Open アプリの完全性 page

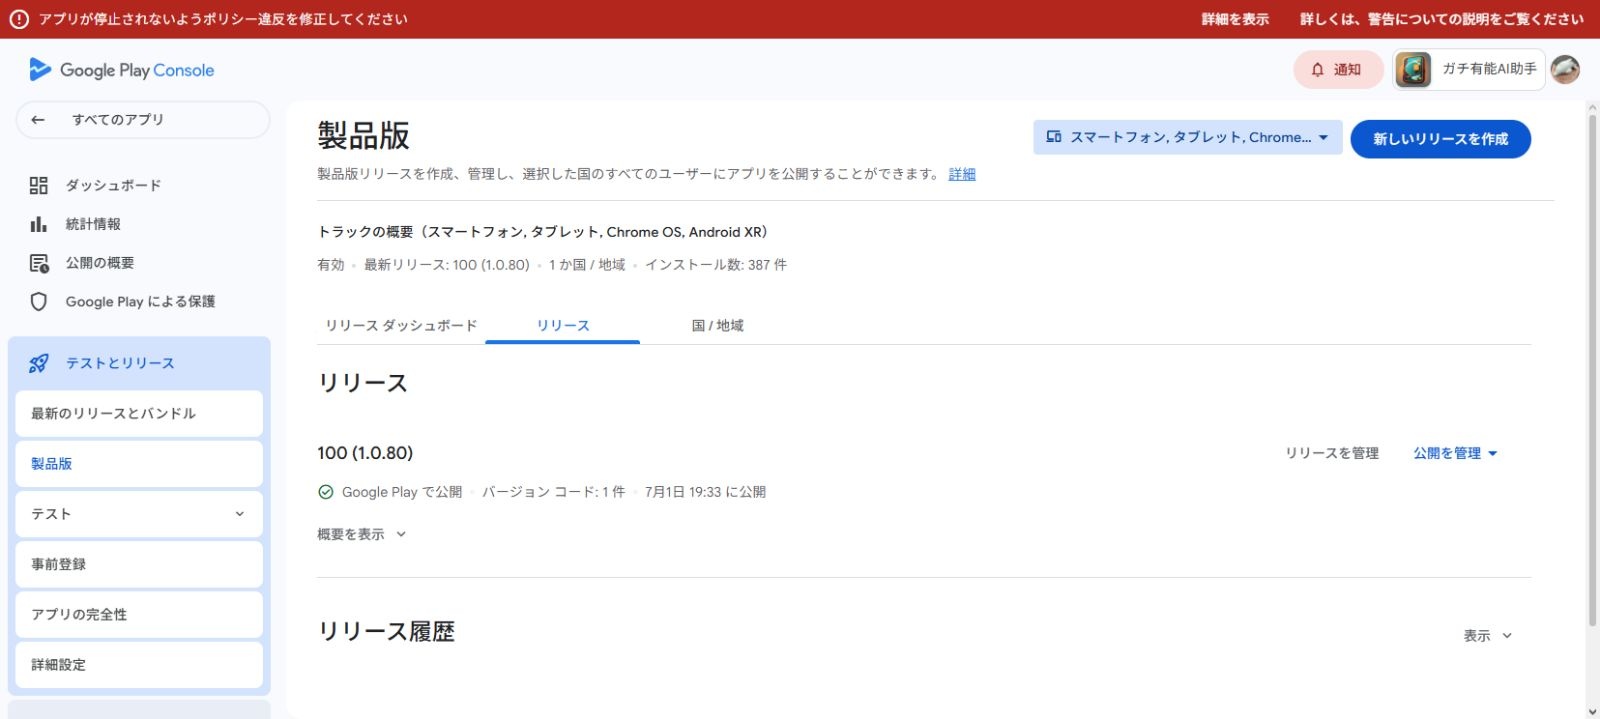coord(139,614)
